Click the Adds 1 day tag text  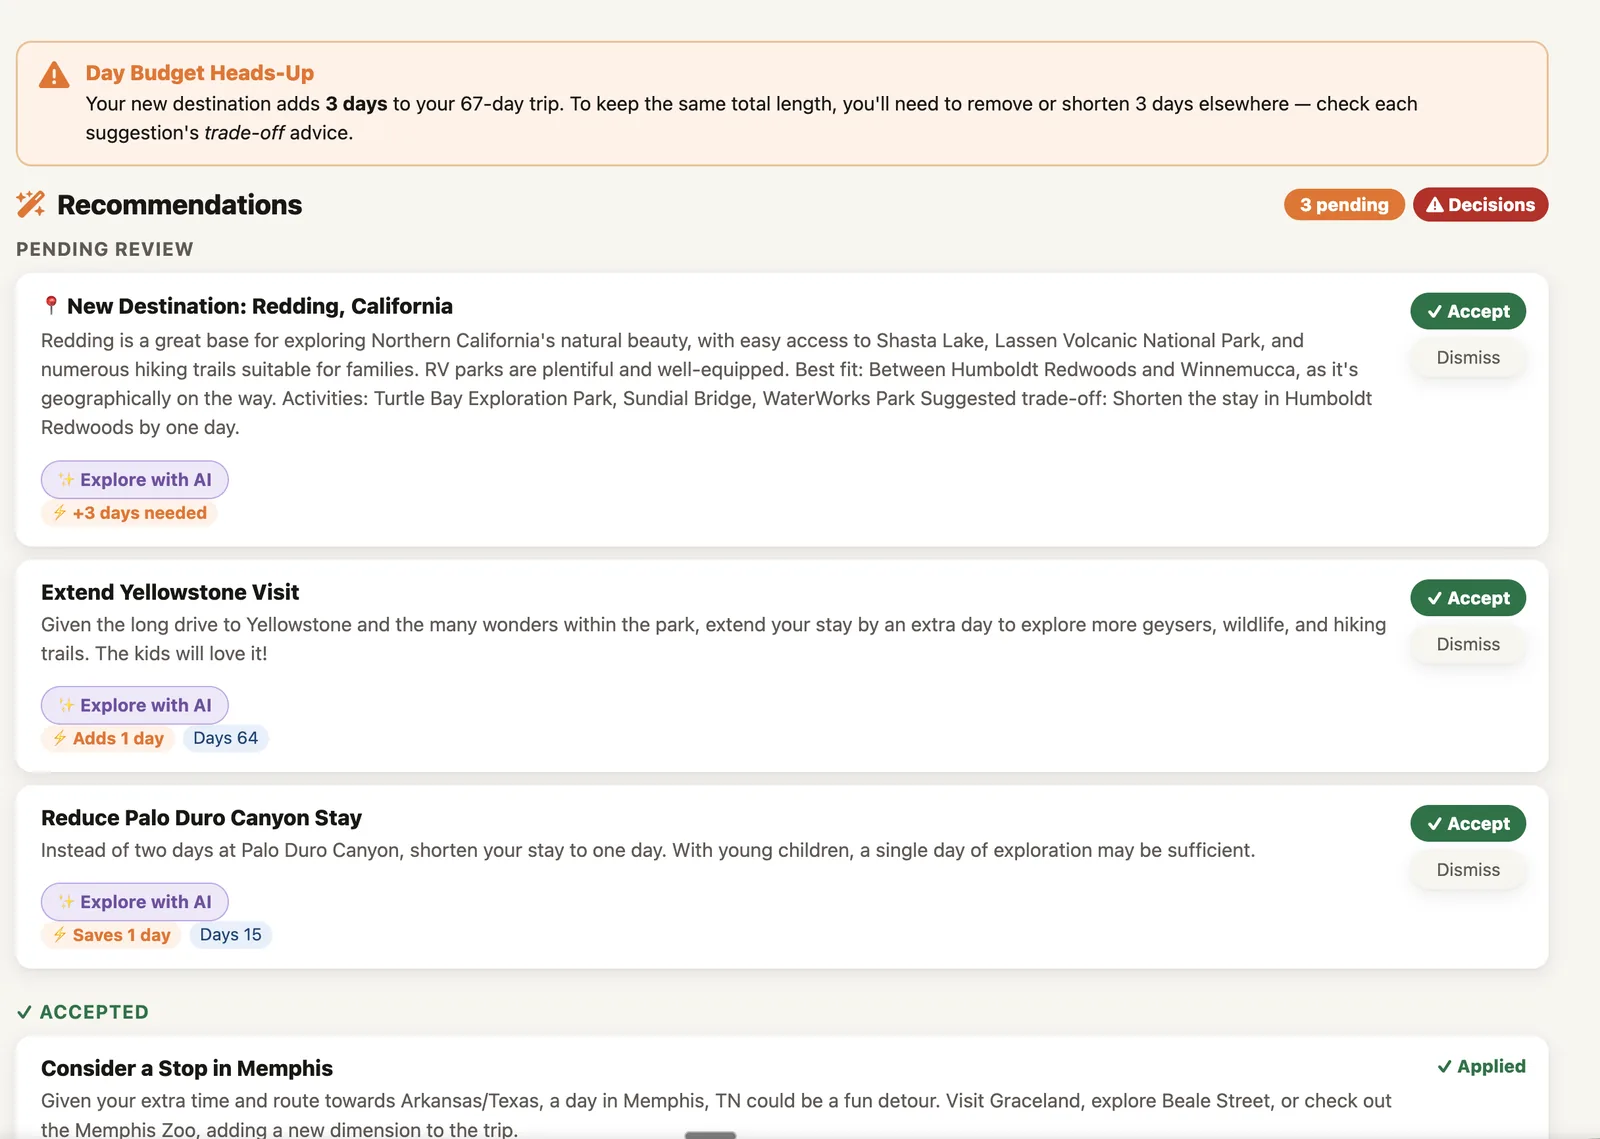[118, 738]
